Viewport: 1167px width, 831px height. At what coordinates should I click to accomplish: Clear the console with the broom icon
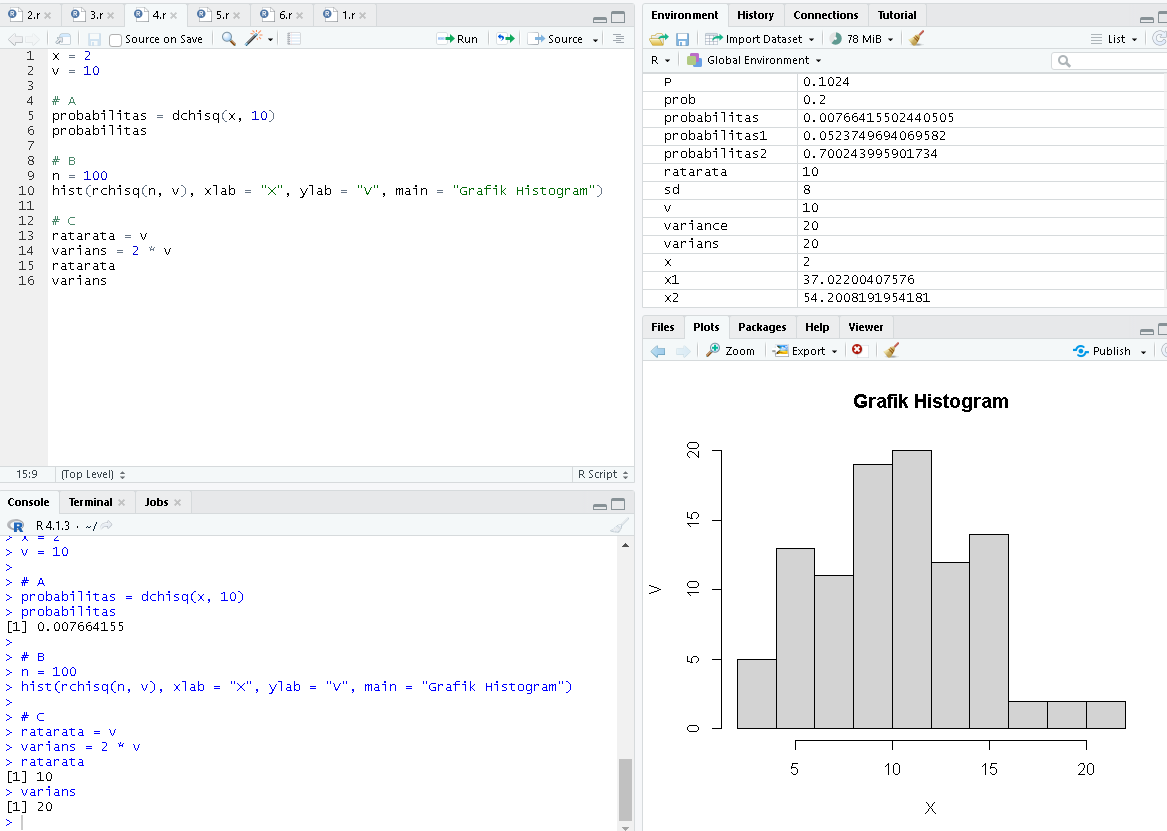620,525
